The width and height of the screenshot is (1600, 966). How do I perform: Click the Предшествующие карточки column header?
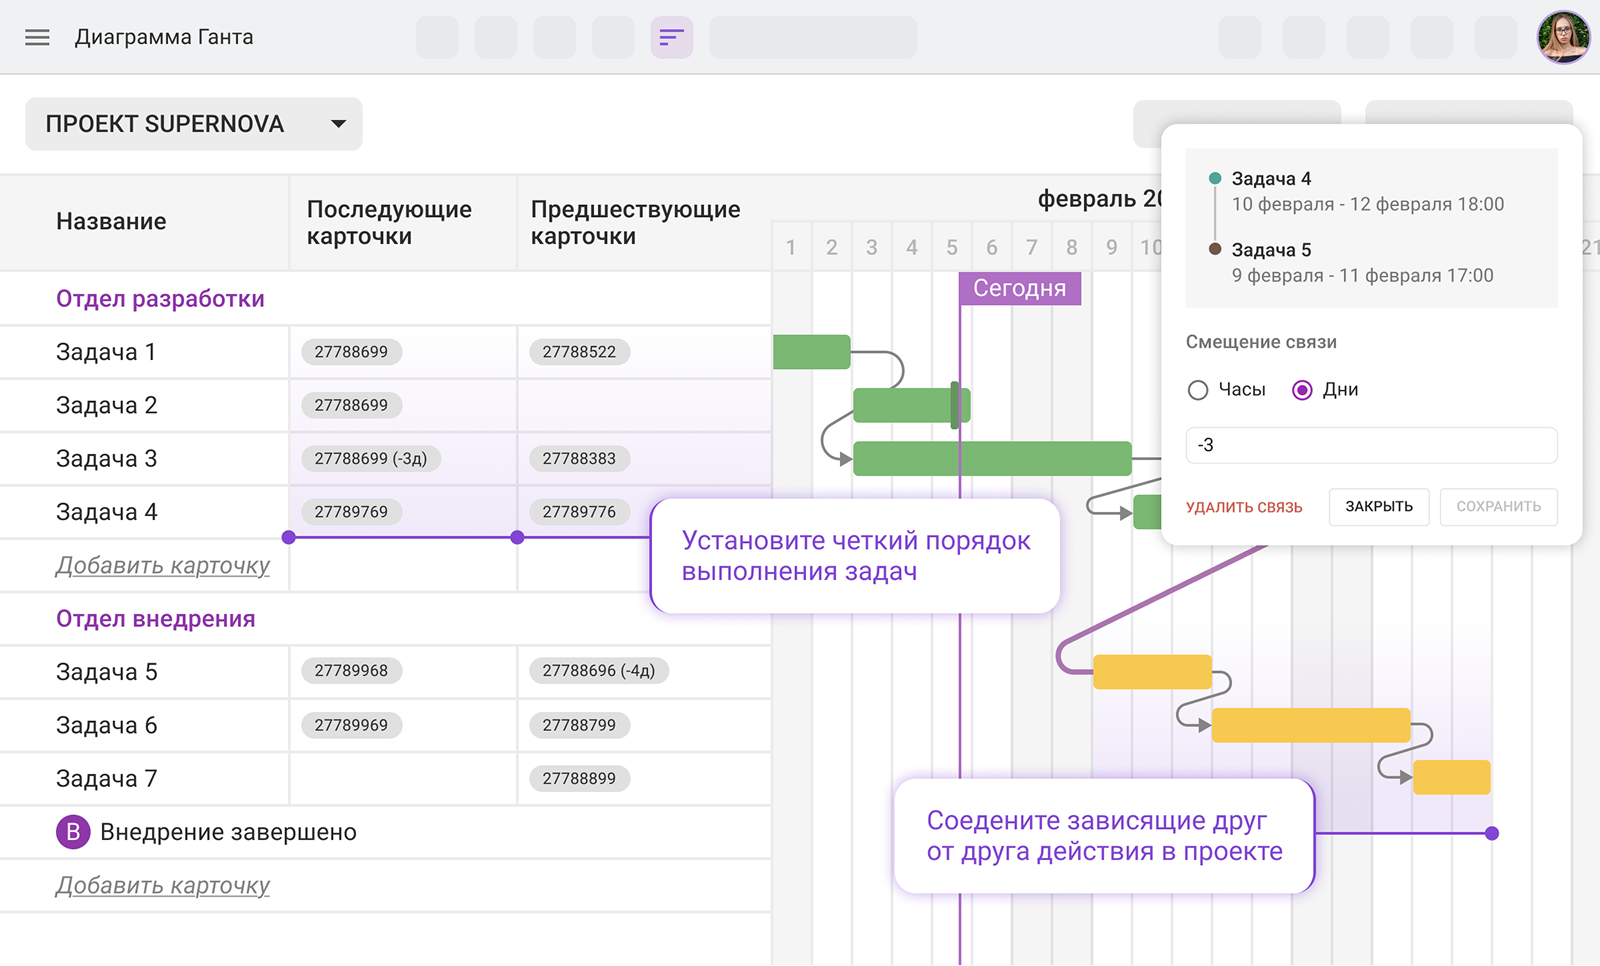tap(635, 222)
